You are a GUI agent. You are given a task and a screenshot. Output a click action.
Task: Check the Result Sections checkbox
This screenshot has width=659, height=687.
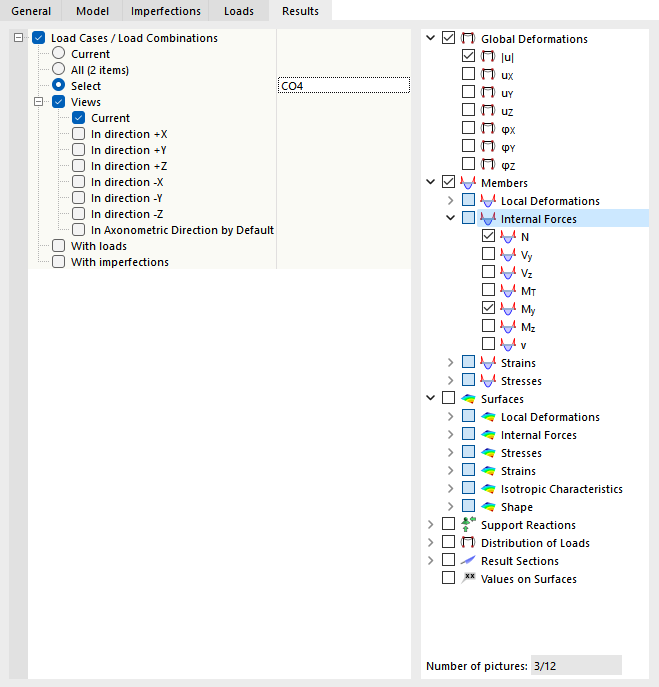pos(448,560)
